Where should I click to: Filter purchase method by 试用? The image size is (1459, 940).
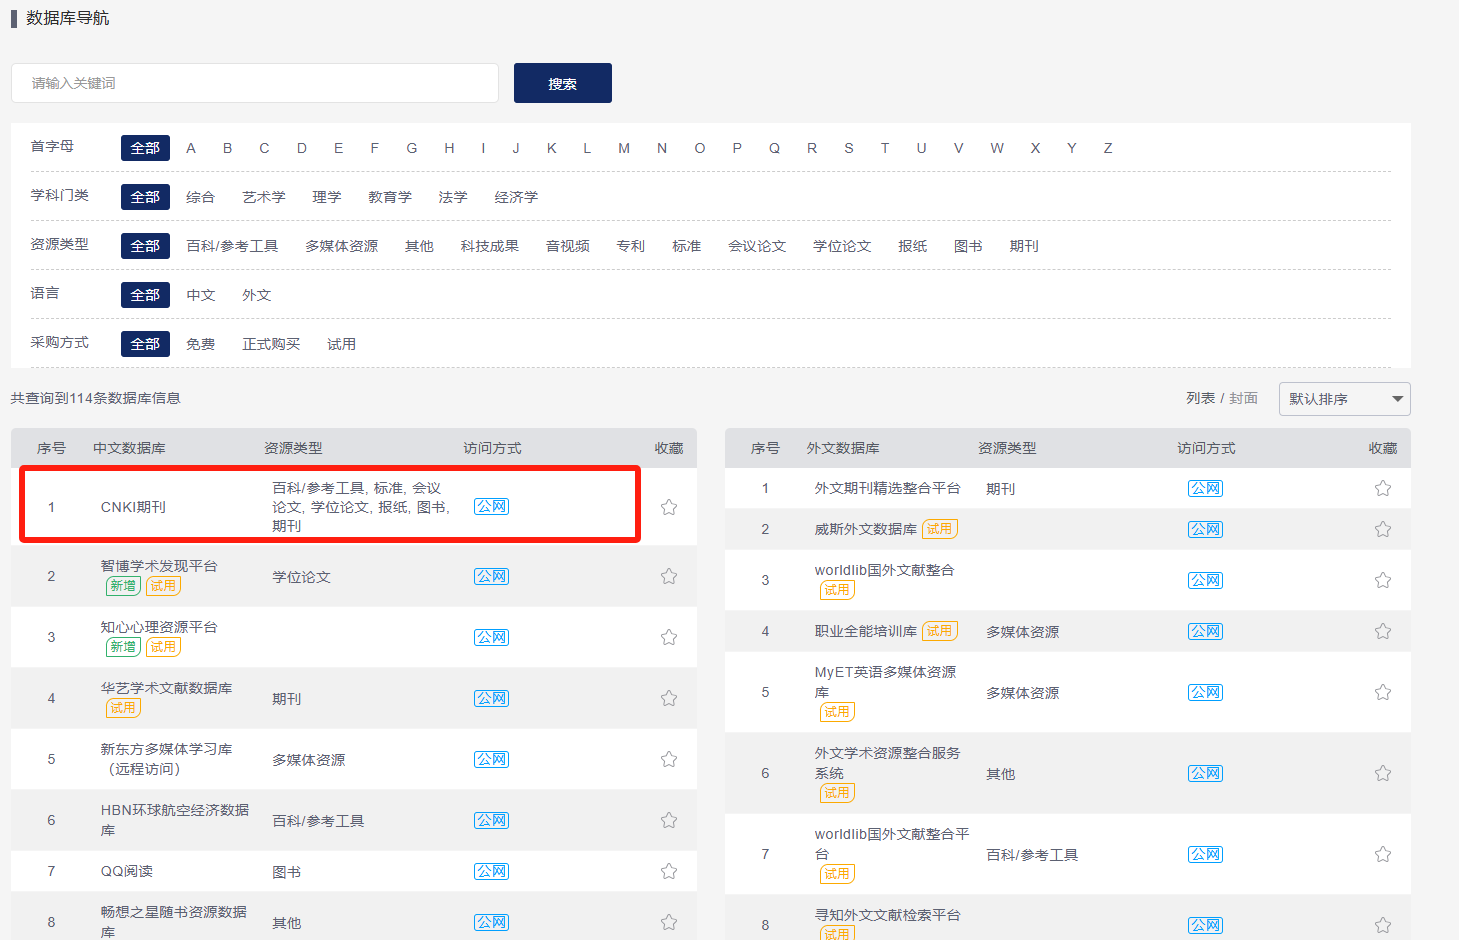tap(342, 344)
